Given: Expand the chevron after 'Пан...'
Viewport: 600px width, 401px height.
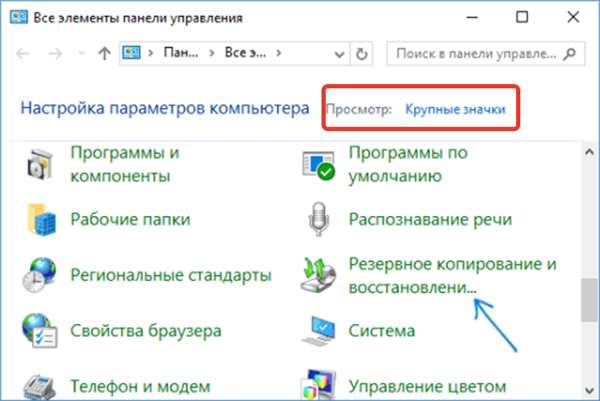Looking at the screenshot, I should pos(212,53).
